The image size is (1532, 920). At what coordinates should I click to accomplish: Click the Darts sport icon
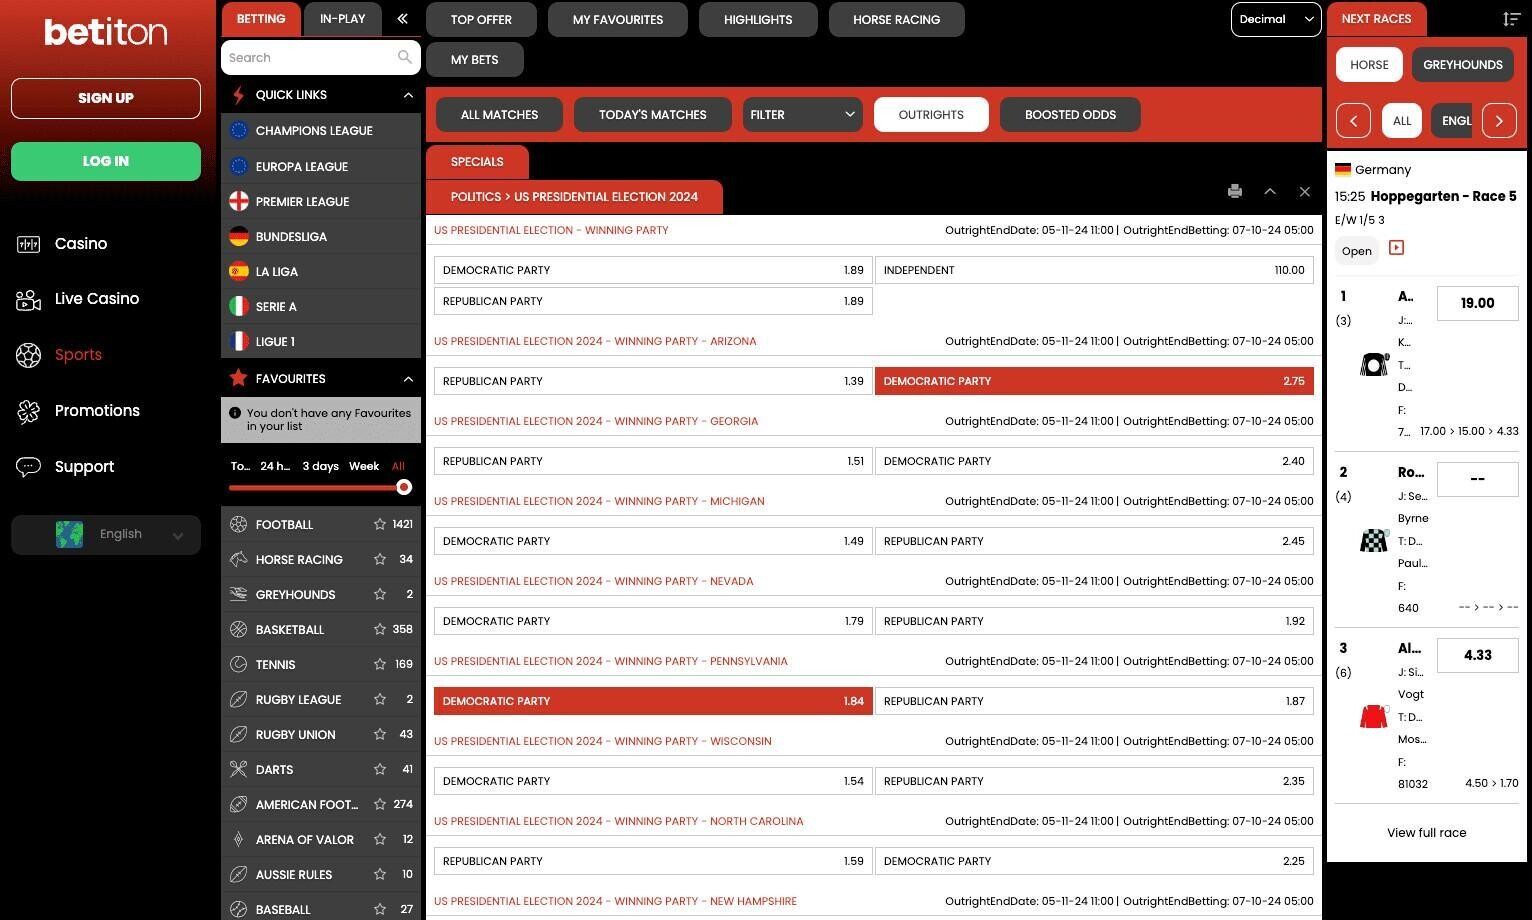click(238, 769)
